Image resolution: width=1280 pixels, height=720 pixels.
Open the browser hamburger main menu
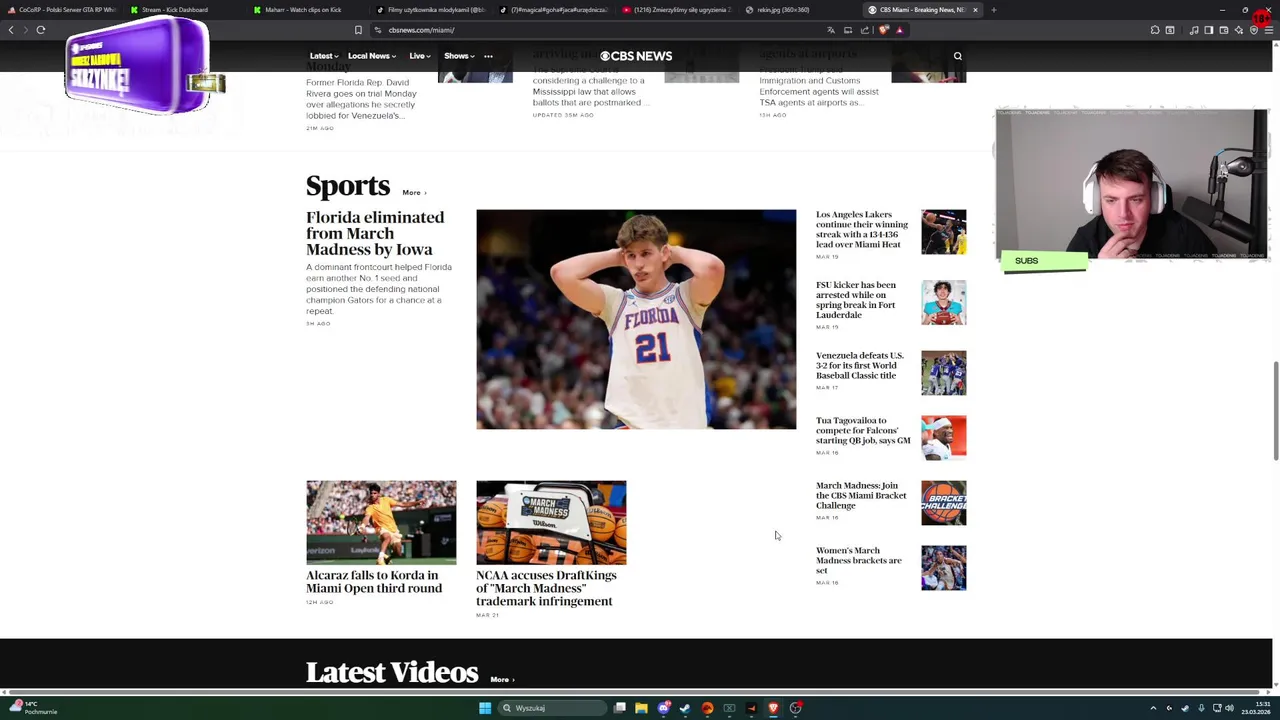(x=1269, y=30)
